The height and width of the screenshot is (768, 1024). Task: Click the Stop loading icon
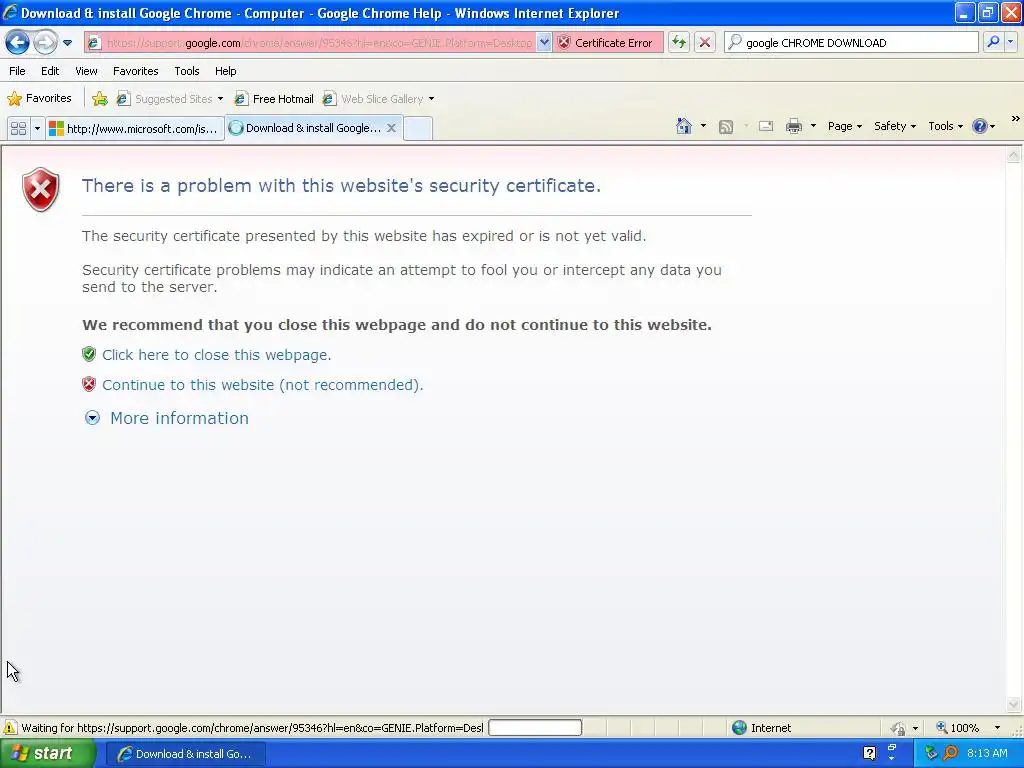coord(705,43)
